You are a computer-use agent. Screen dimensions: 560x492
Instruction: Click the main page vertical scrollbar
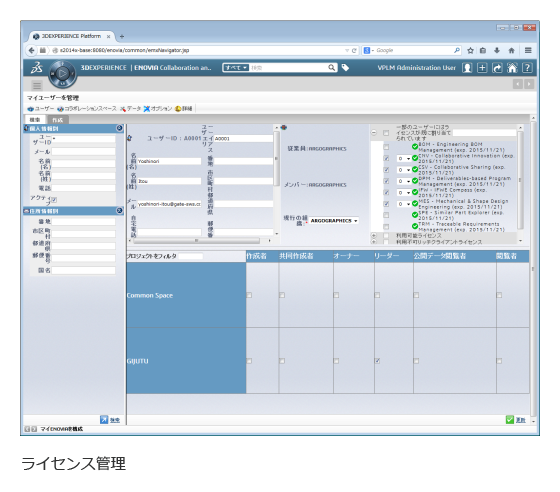pyautogui.click(x=533, y=268)
